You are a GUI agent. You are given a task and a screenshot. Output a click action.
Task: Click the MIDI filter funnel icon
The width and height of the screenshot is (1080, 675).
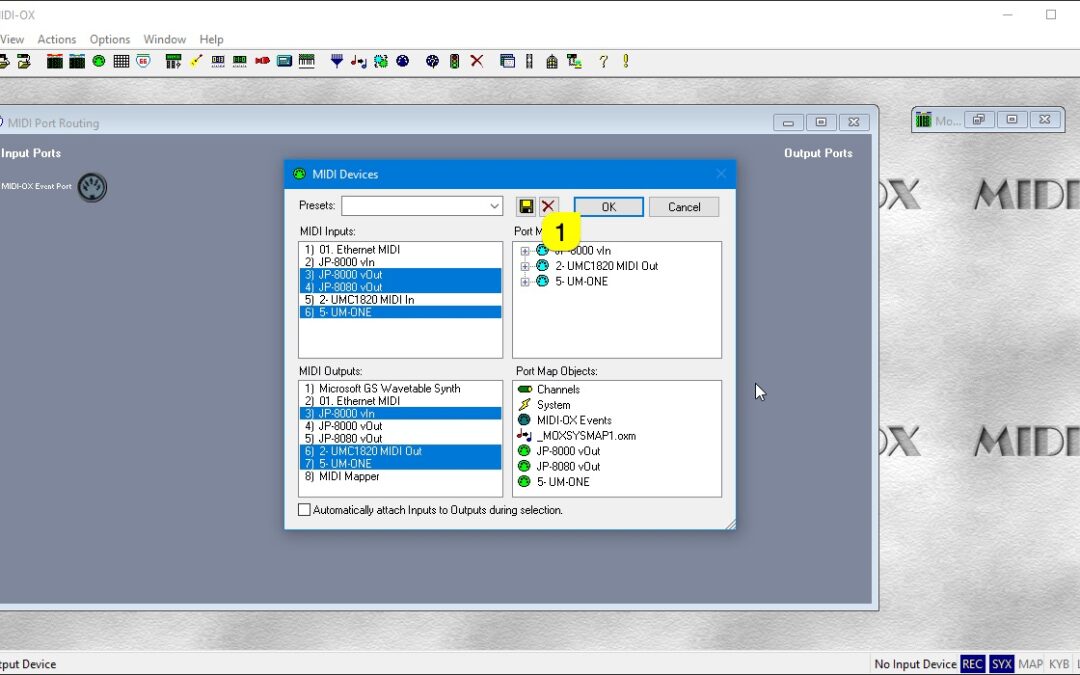tap(335, 61)
